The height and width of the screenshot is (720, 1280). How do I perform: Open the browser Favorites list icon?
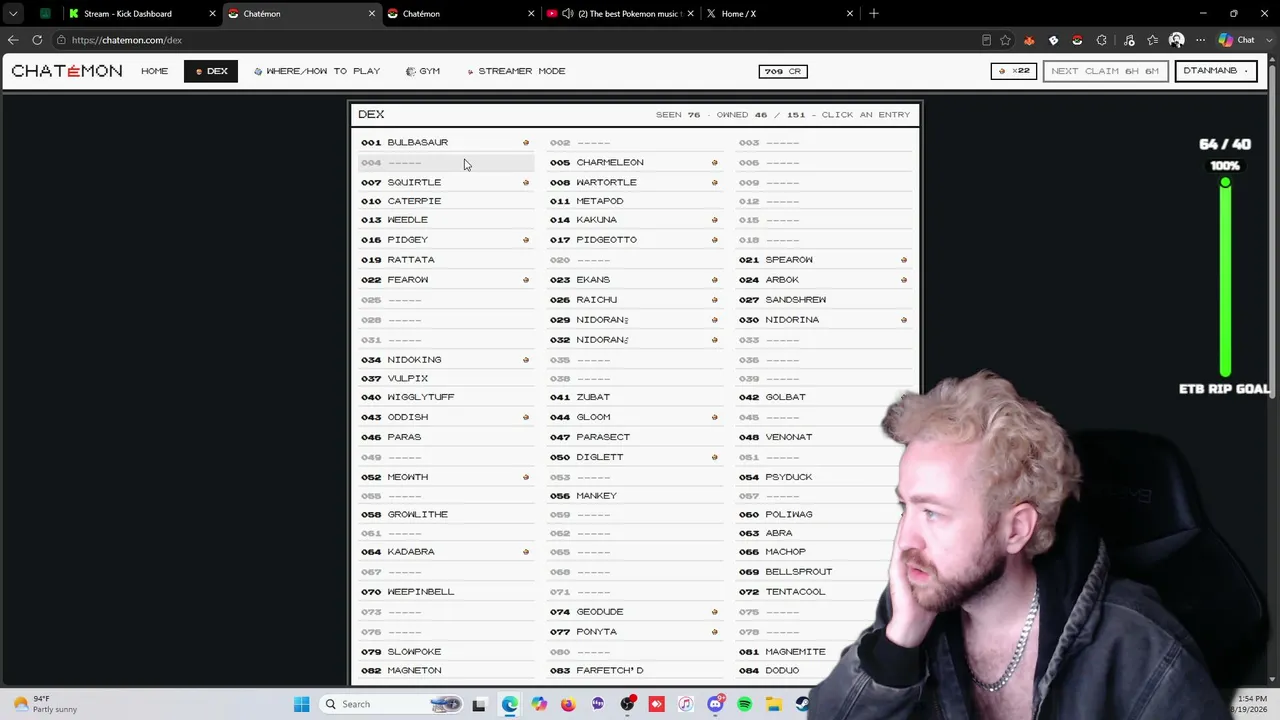point(1153,40)
